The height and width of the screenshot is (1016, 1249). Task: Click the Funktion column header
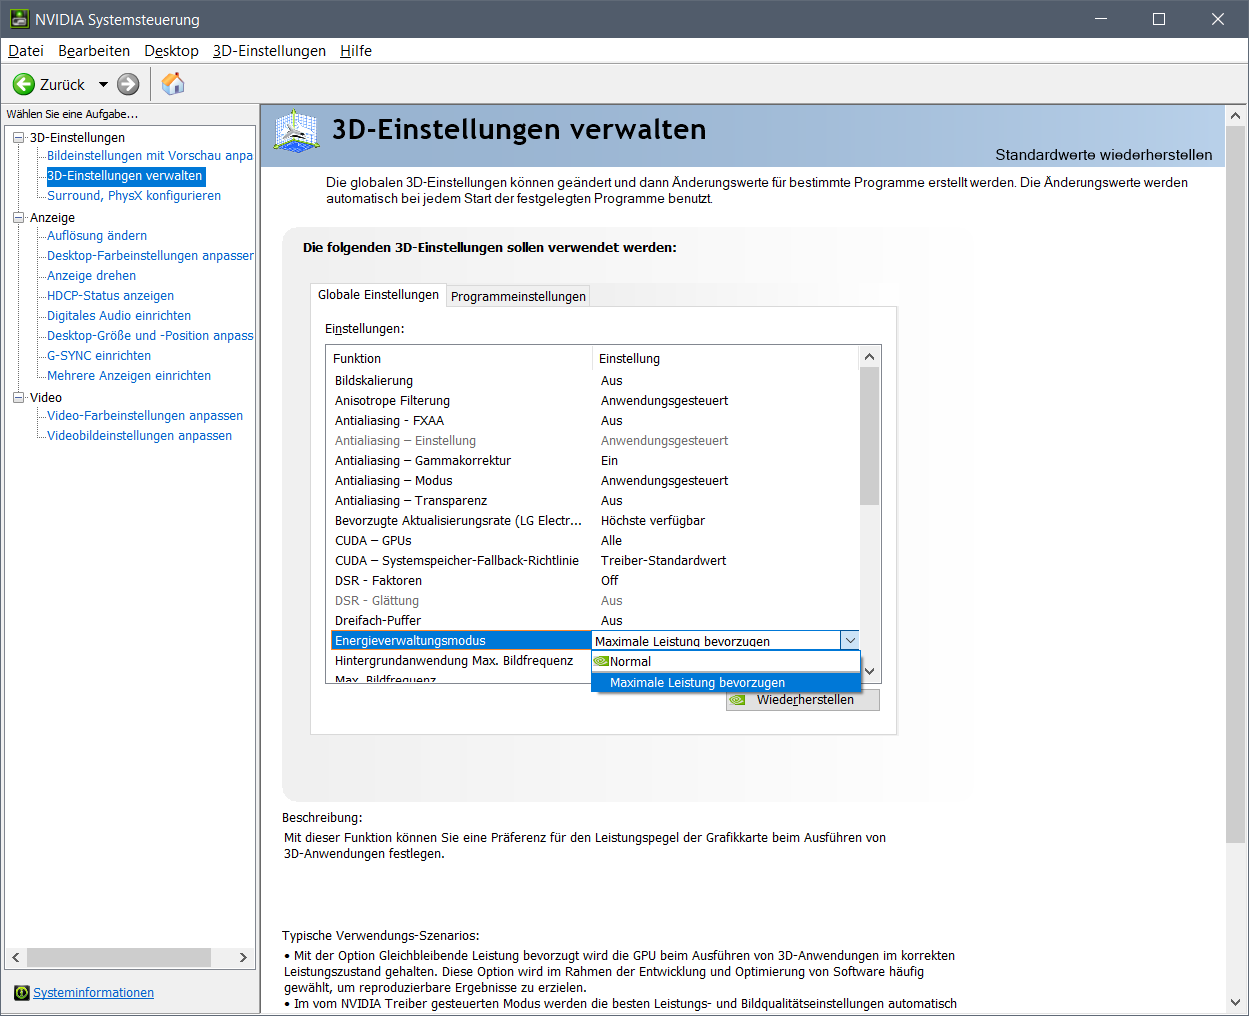pyautogui.click(x=460, y=358)
